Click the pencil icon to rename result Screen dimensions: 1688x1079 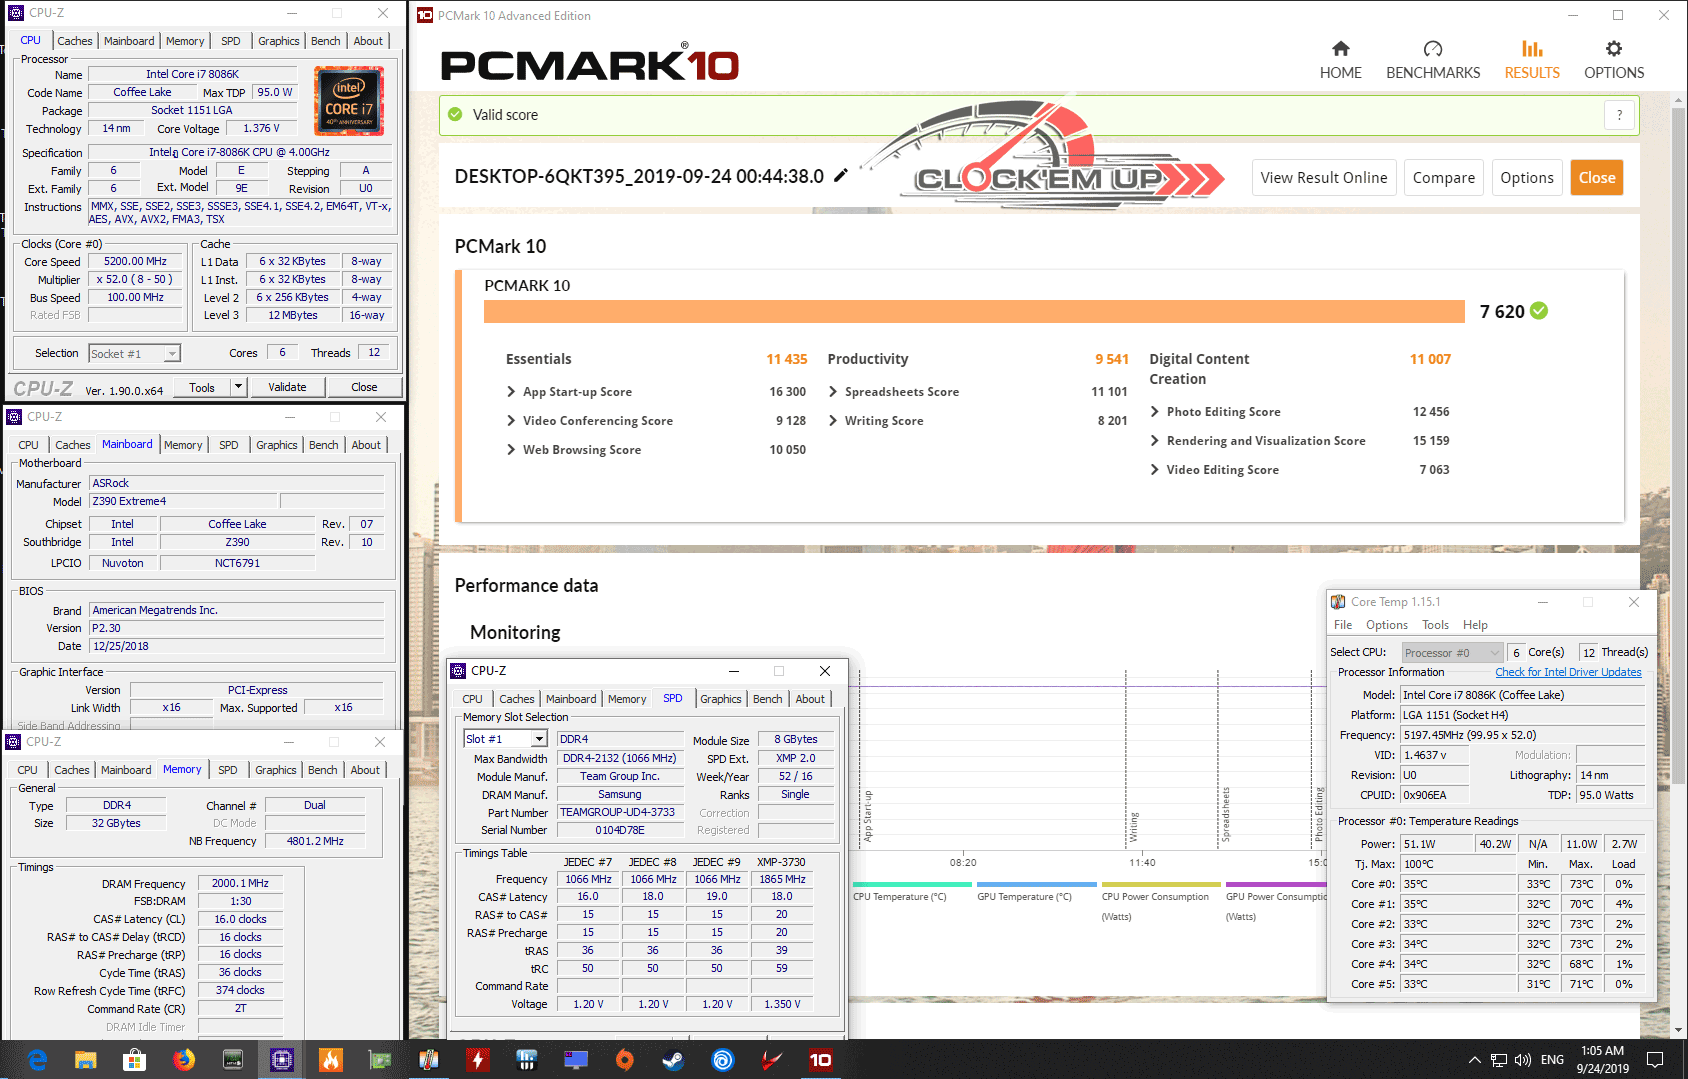(841, 176)
